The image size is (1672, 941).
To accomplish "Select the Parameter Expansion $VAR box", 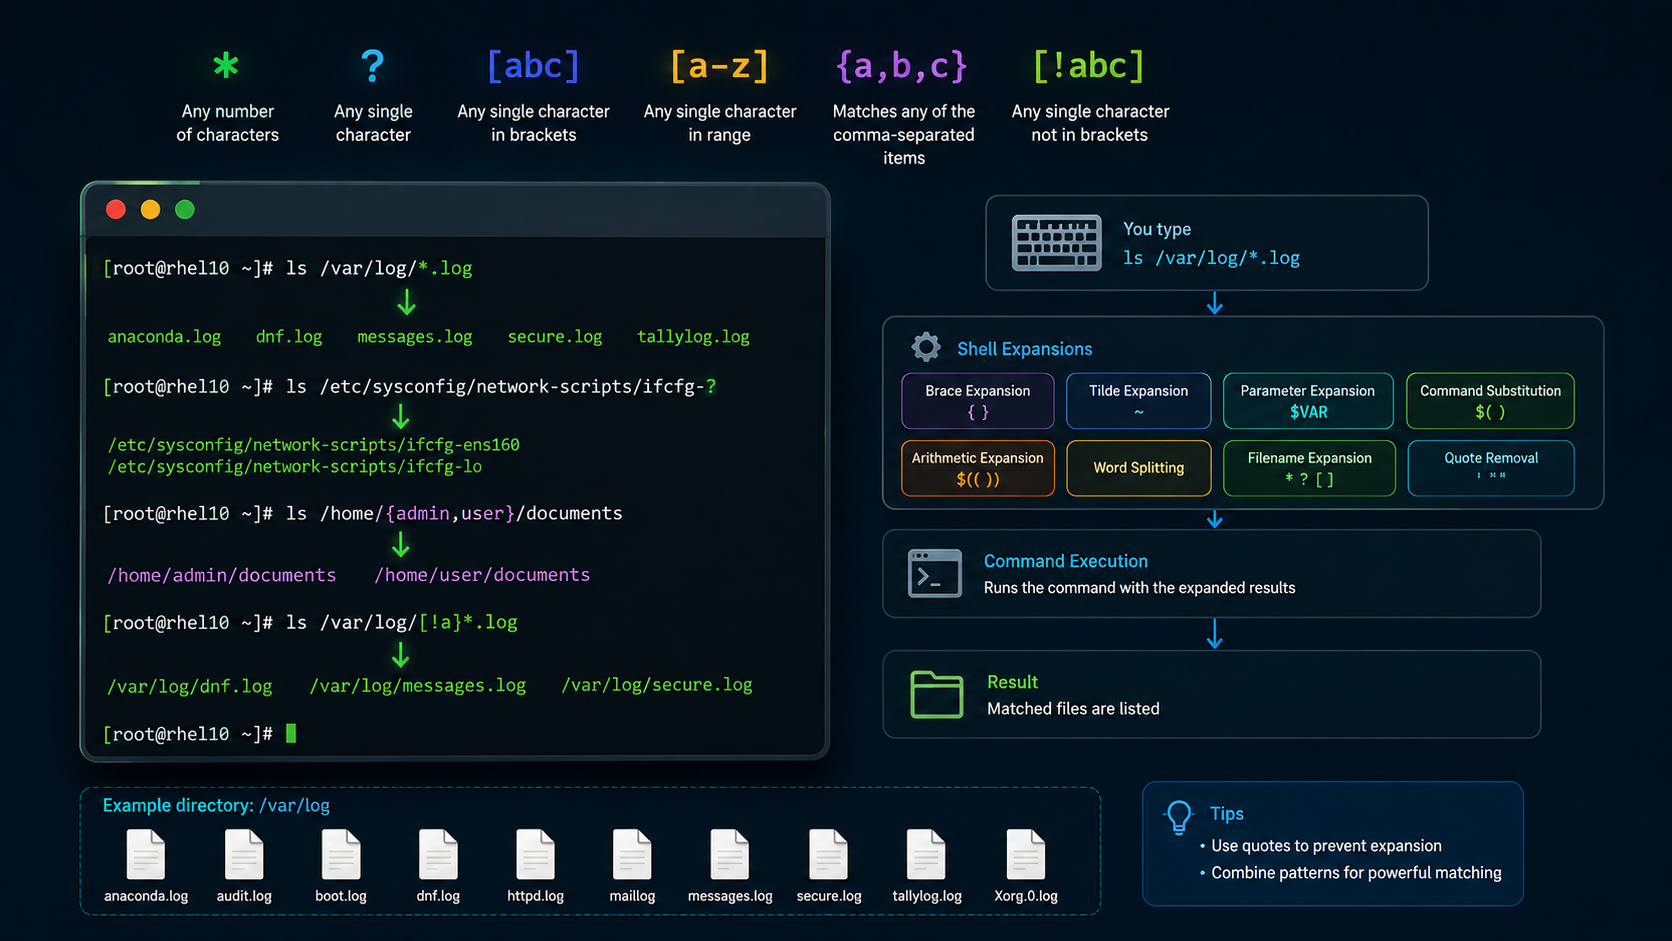I will [1308, 401].
